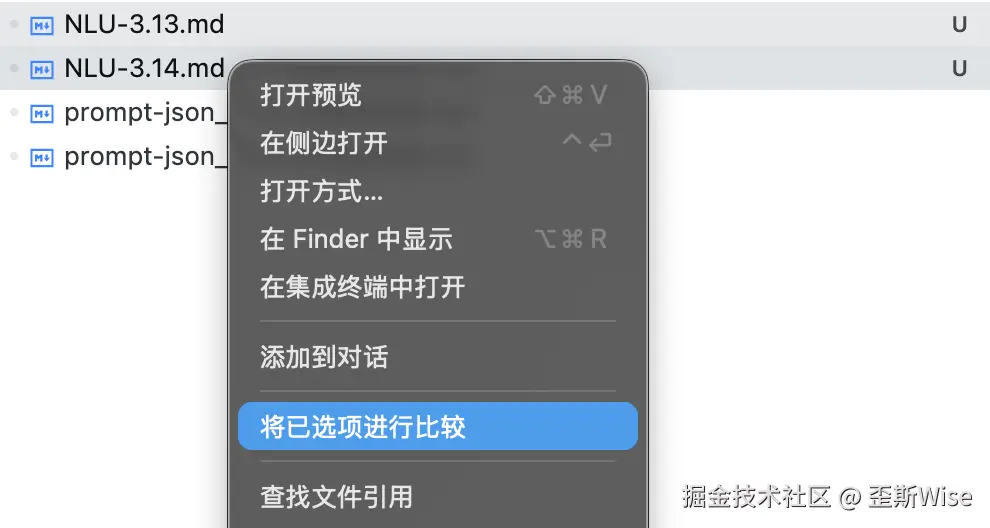Image resolution: width=990 pixels, height=528 pixels.
Task: Click the Markdown icon of NLU-3.13.md
Action: (x=42, y=25)
